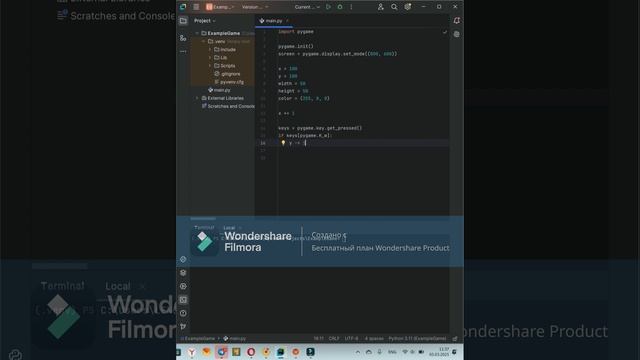Image resolution: width=640 pixels, height=360 pixels.
Task: Open the Python Console tool window icon
Action: point(183,260)
